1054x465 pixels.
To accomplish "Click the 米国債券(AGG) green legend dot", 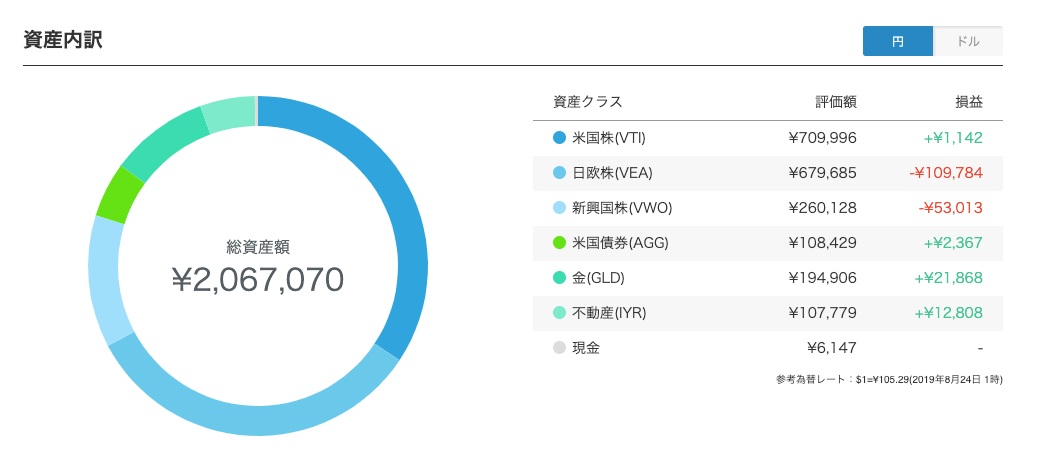I will click(x=559, y=243).
